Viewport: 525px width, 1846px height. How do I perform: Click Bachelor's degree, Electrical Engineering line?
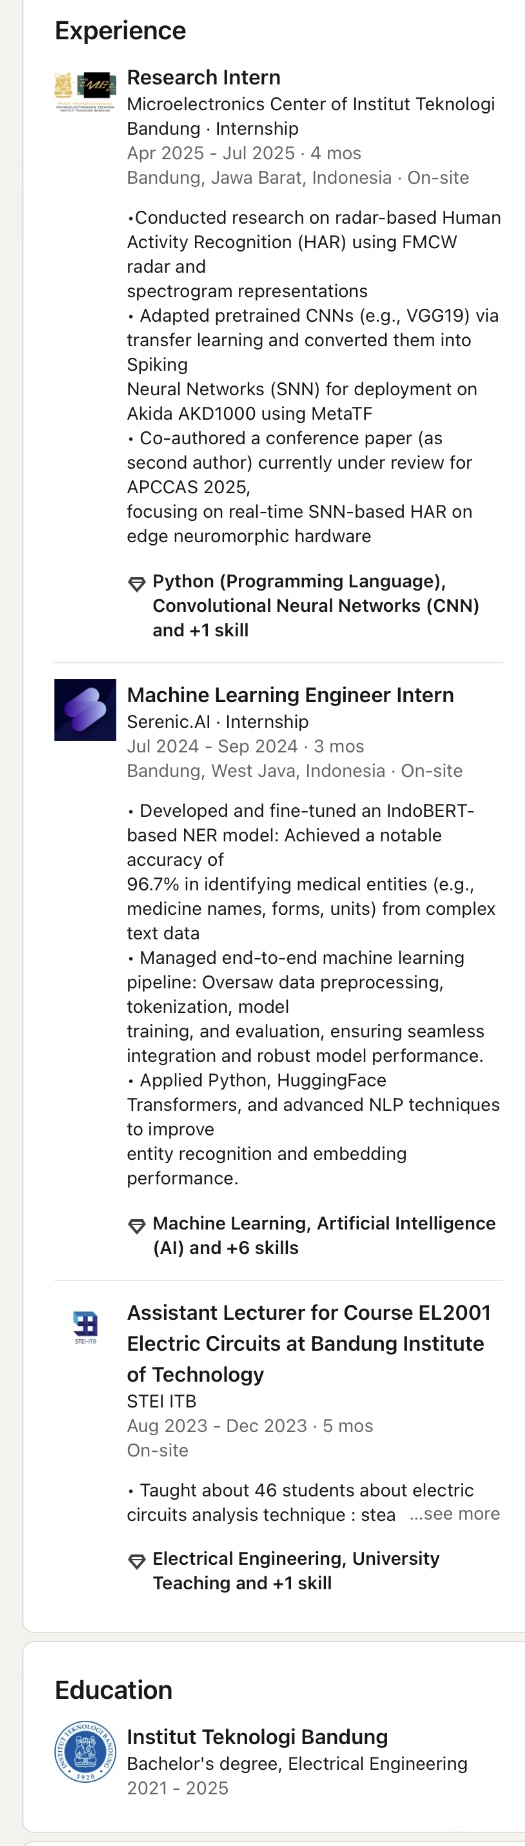[x=297, y=1764]
